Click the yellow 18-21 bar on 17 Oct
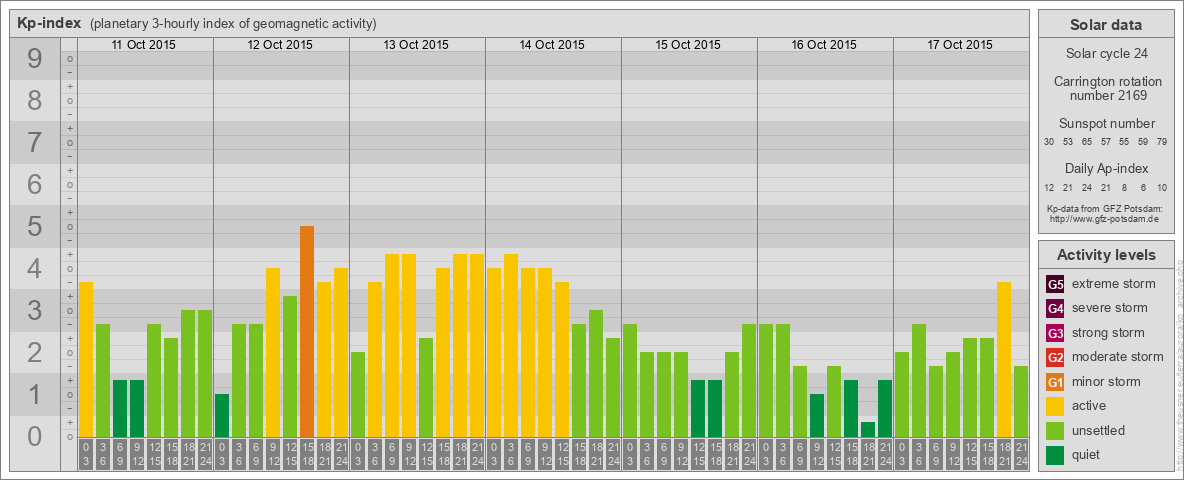The image size is (1184, 480). click(1004, 359)
